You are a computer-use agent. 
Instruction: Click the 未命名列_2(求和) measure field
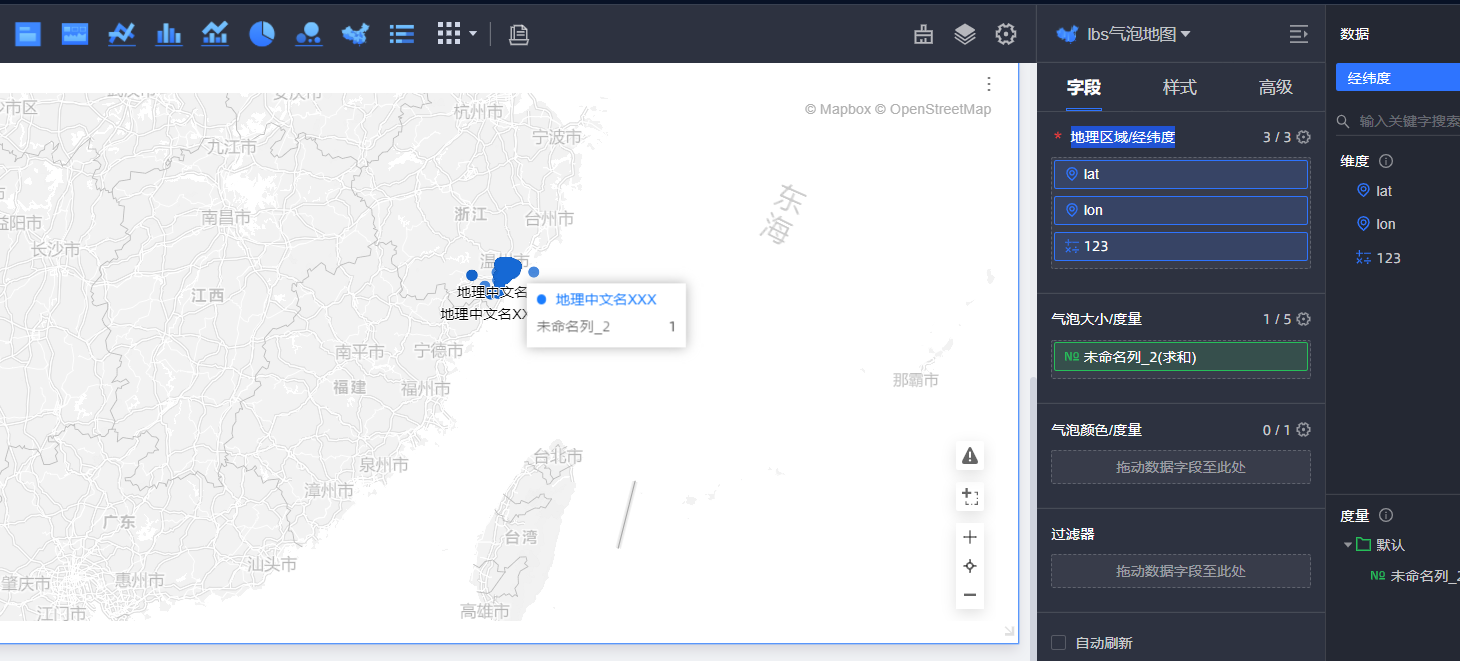1180,357
